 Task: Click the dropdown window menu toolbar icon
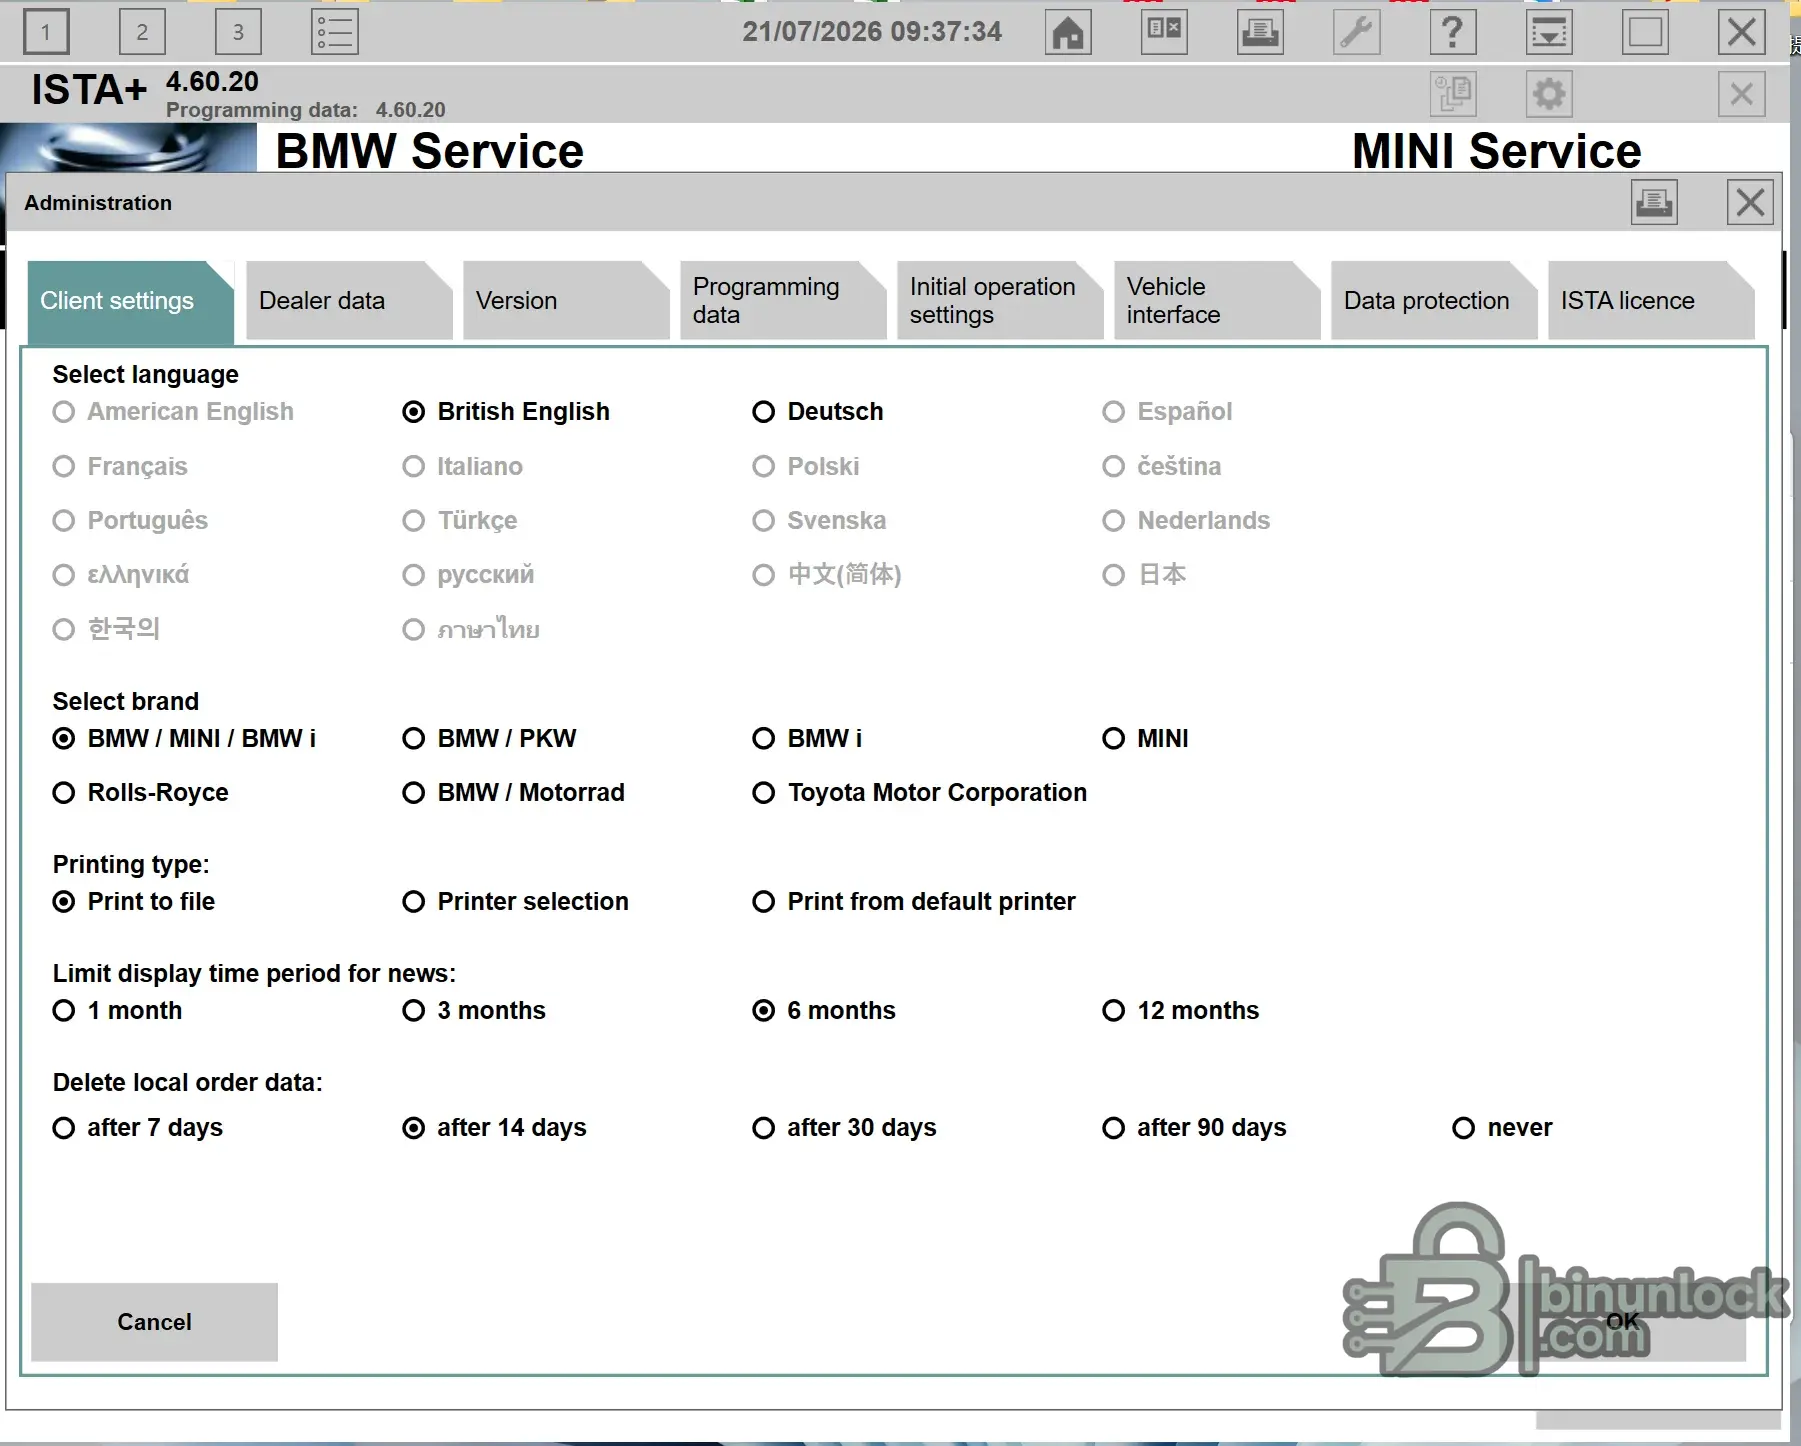click(1549, 32)
